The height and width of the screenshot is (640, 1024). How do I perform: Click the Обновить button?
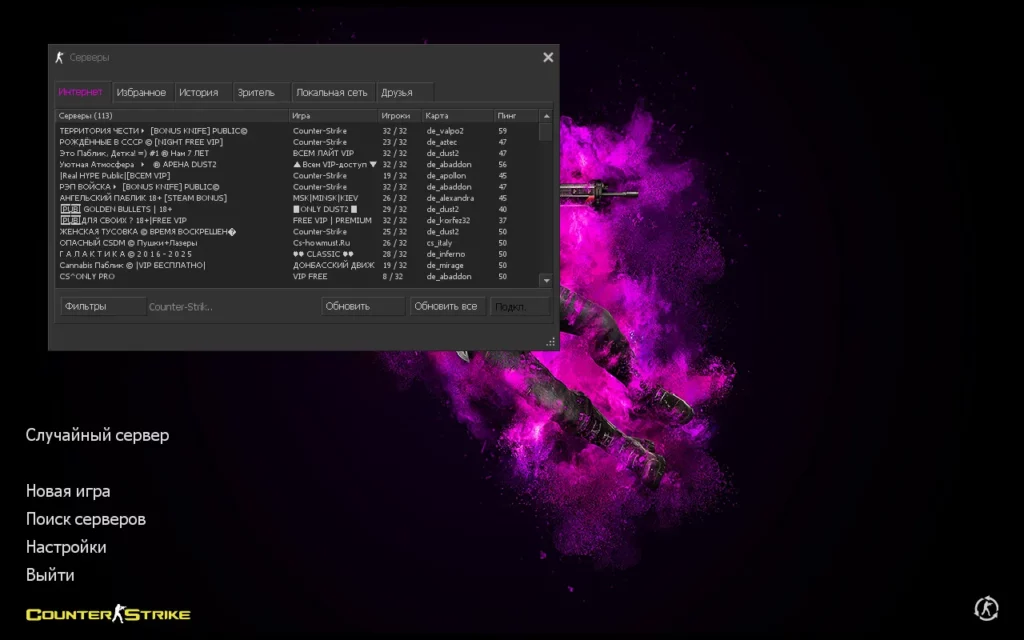pos(348,306)
